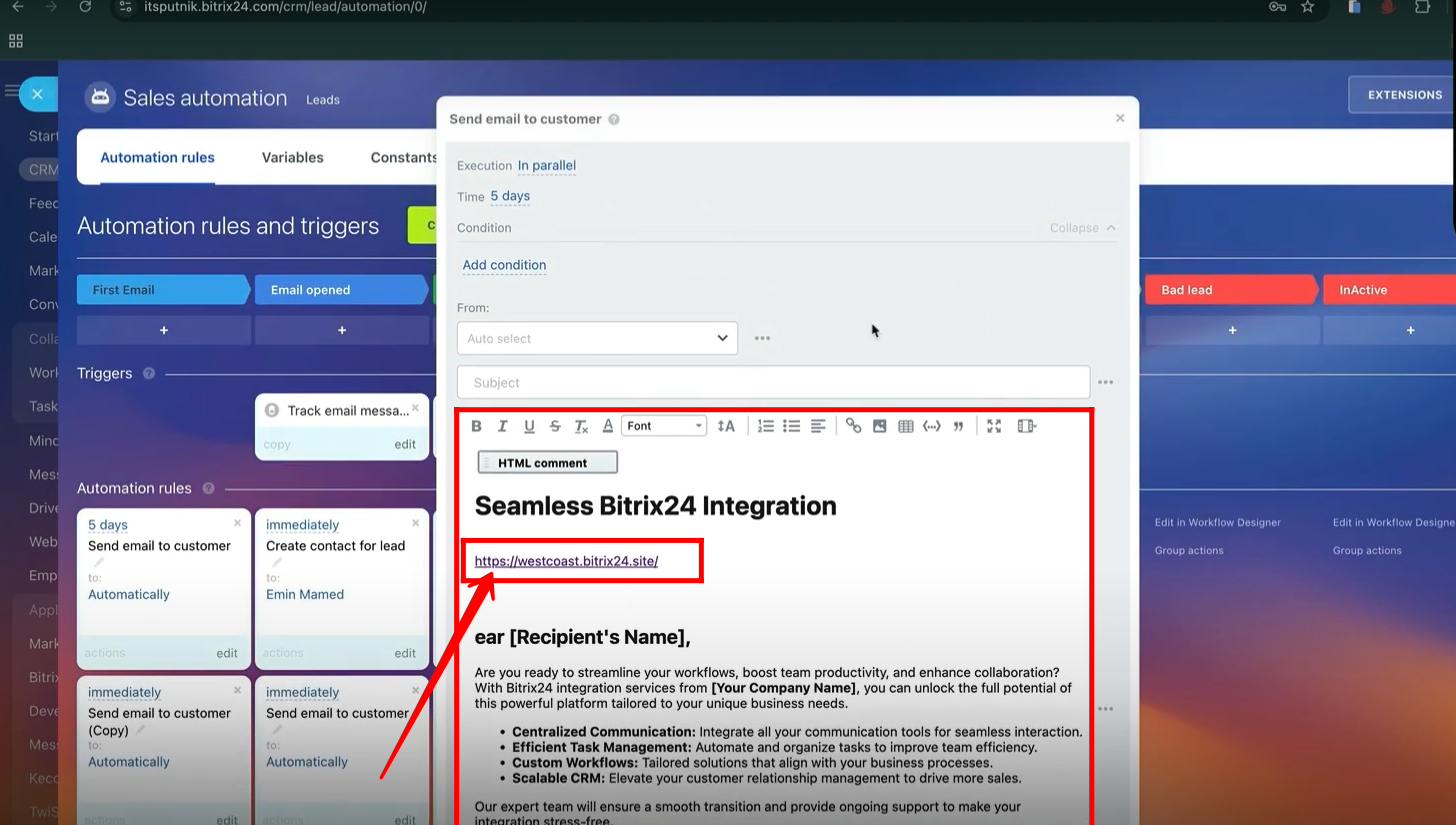Screen dimensions: 1456x825
Task: Switch to Automation rules tab
Action: pyautogui.click(x=157, y=157)
